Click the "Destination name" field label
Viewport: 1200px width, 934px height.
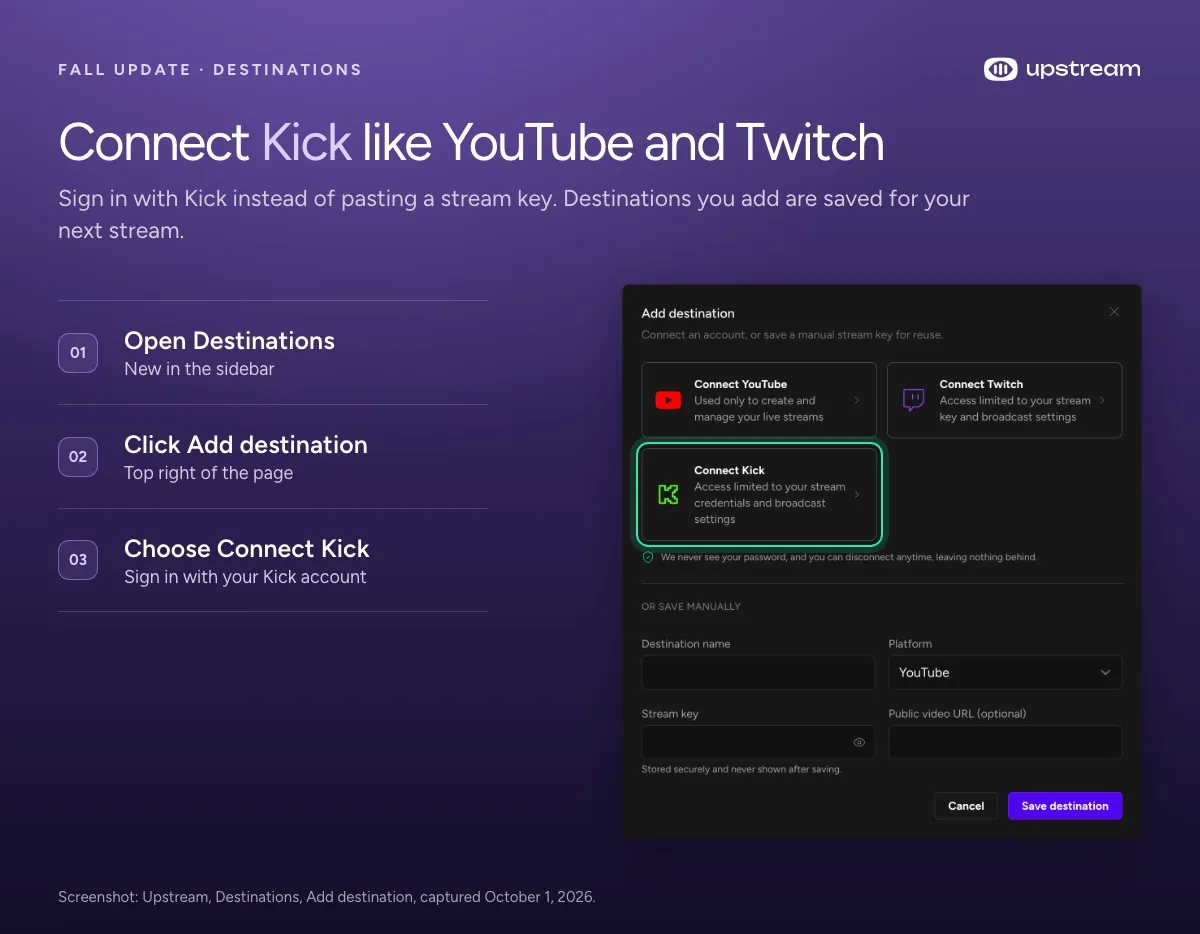pyautogui.click(x=686, y=644)
